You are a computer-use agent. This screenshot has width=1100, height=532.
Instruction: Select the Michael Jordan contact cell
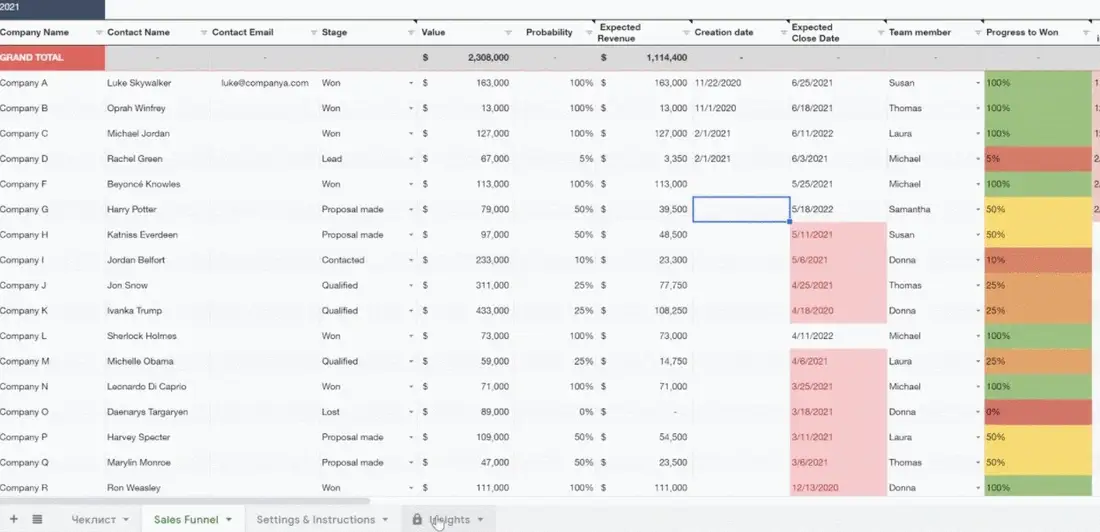[x=157, y=133]
